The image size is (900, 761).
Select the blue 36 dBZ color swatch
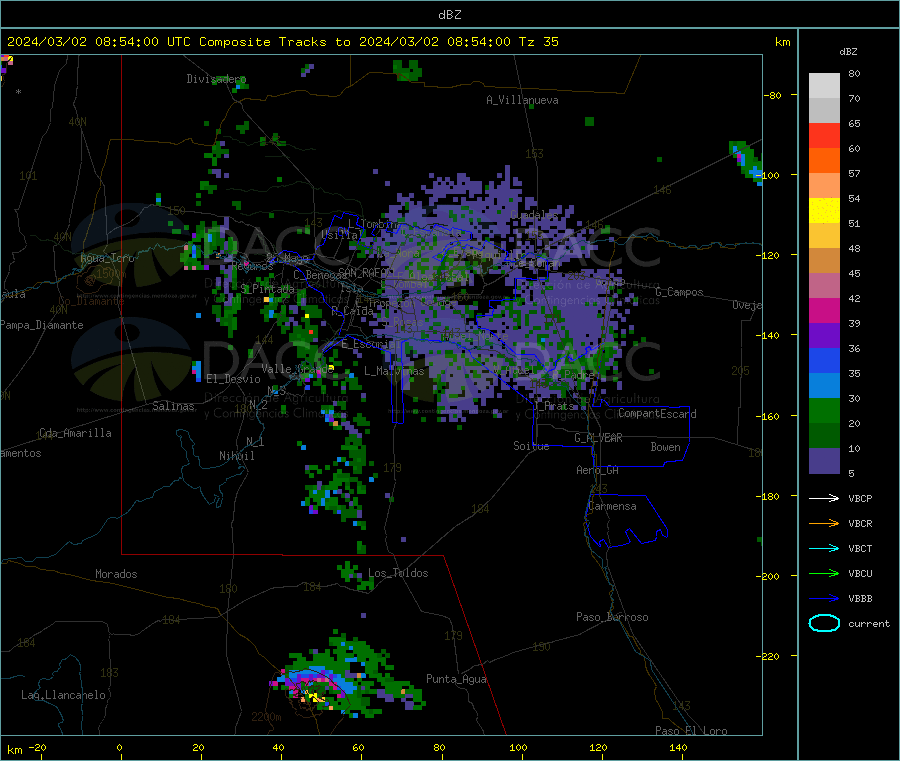point(824,360)
